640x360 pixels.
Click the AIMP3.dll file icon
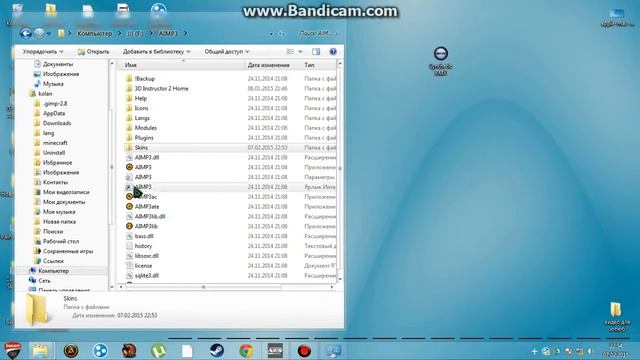point(129,158)
